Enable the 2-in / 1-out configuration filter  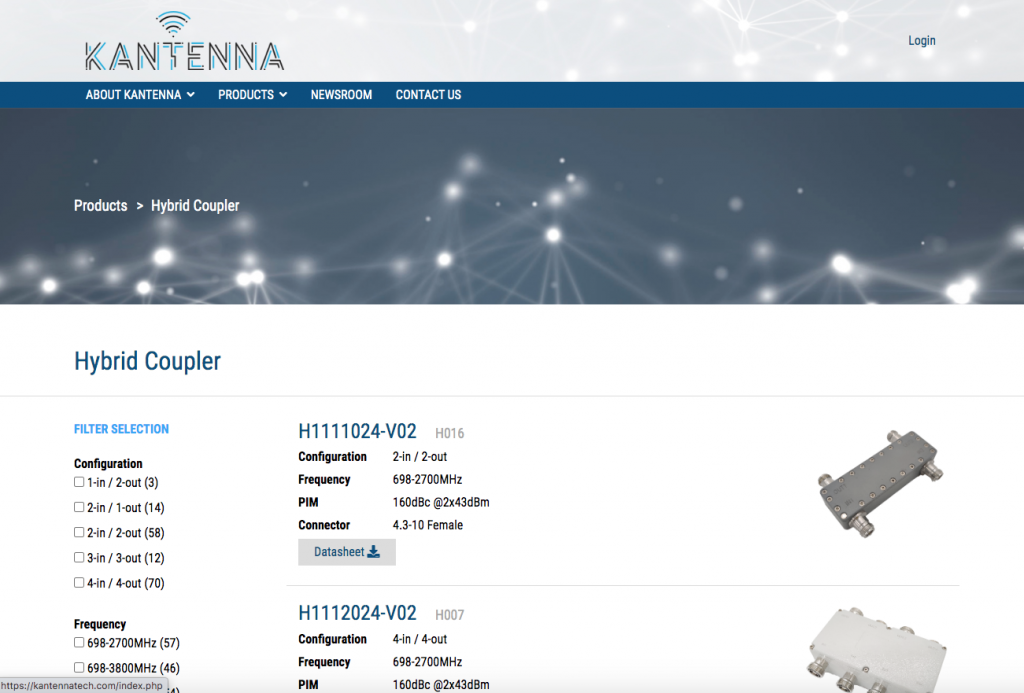click(80, 507)
